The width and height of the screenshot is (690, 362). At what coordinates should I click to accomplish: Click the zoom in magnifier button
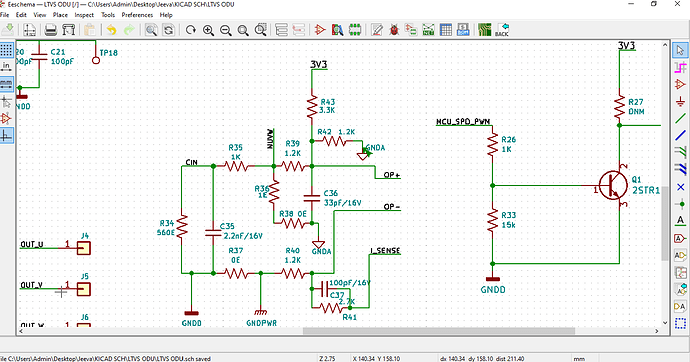tap(208, 30)
